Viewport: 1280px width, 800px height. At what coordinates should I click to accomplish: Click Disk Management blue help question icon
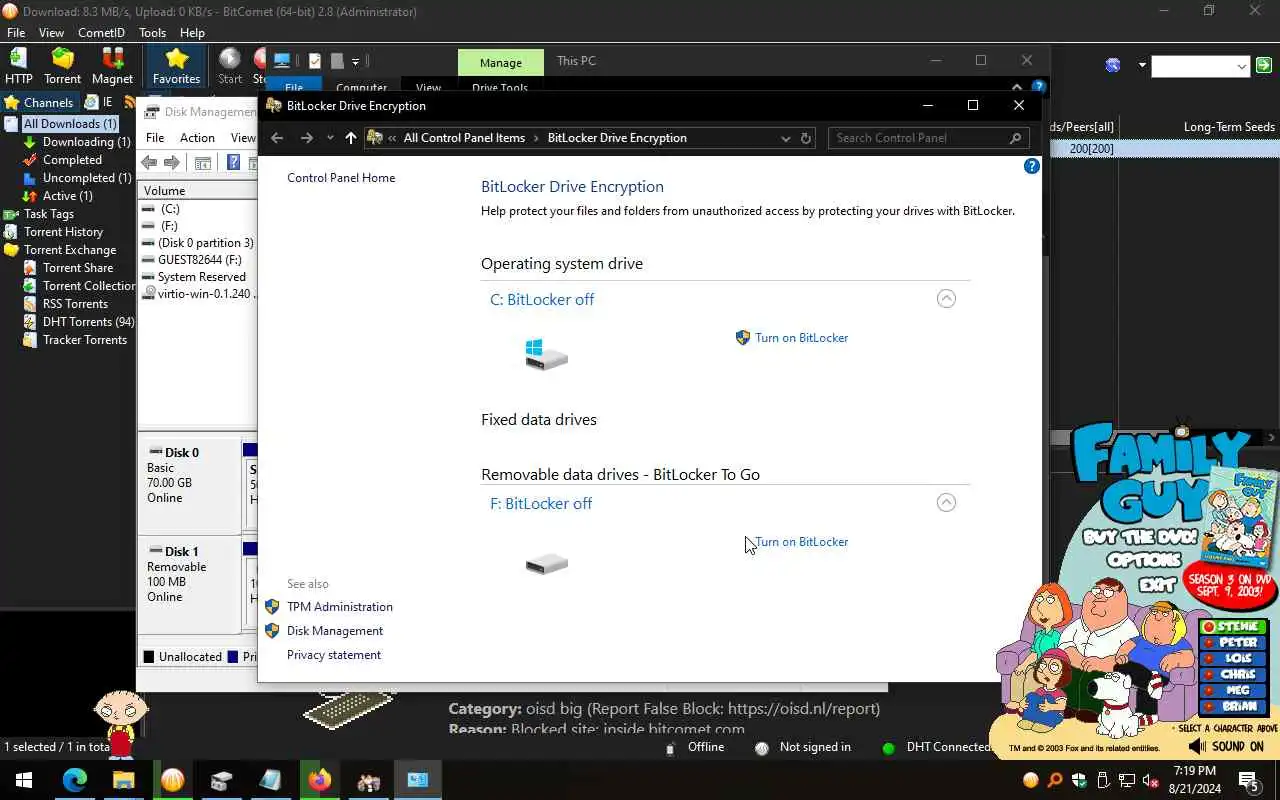click(x=233, y=163)
